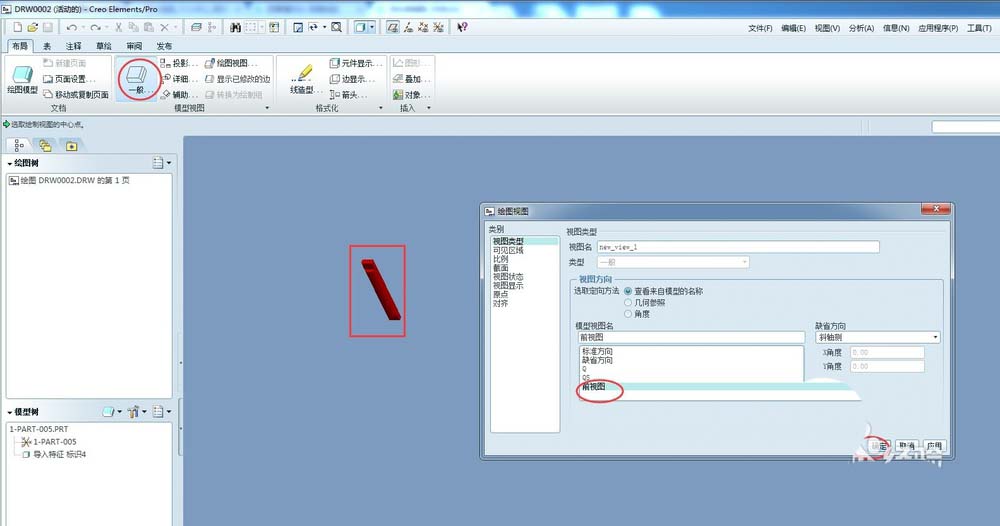Collapse the 模型树 section
The image size is (1000, 526).
[x=10, y=413]
